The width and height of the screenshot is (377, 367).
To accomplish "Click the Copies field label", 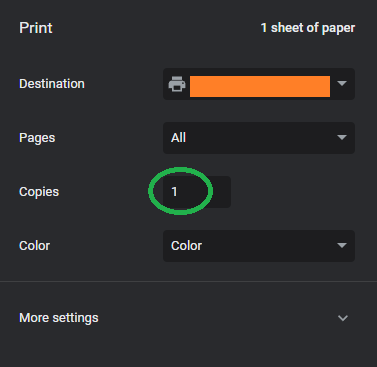I will 39,192.
